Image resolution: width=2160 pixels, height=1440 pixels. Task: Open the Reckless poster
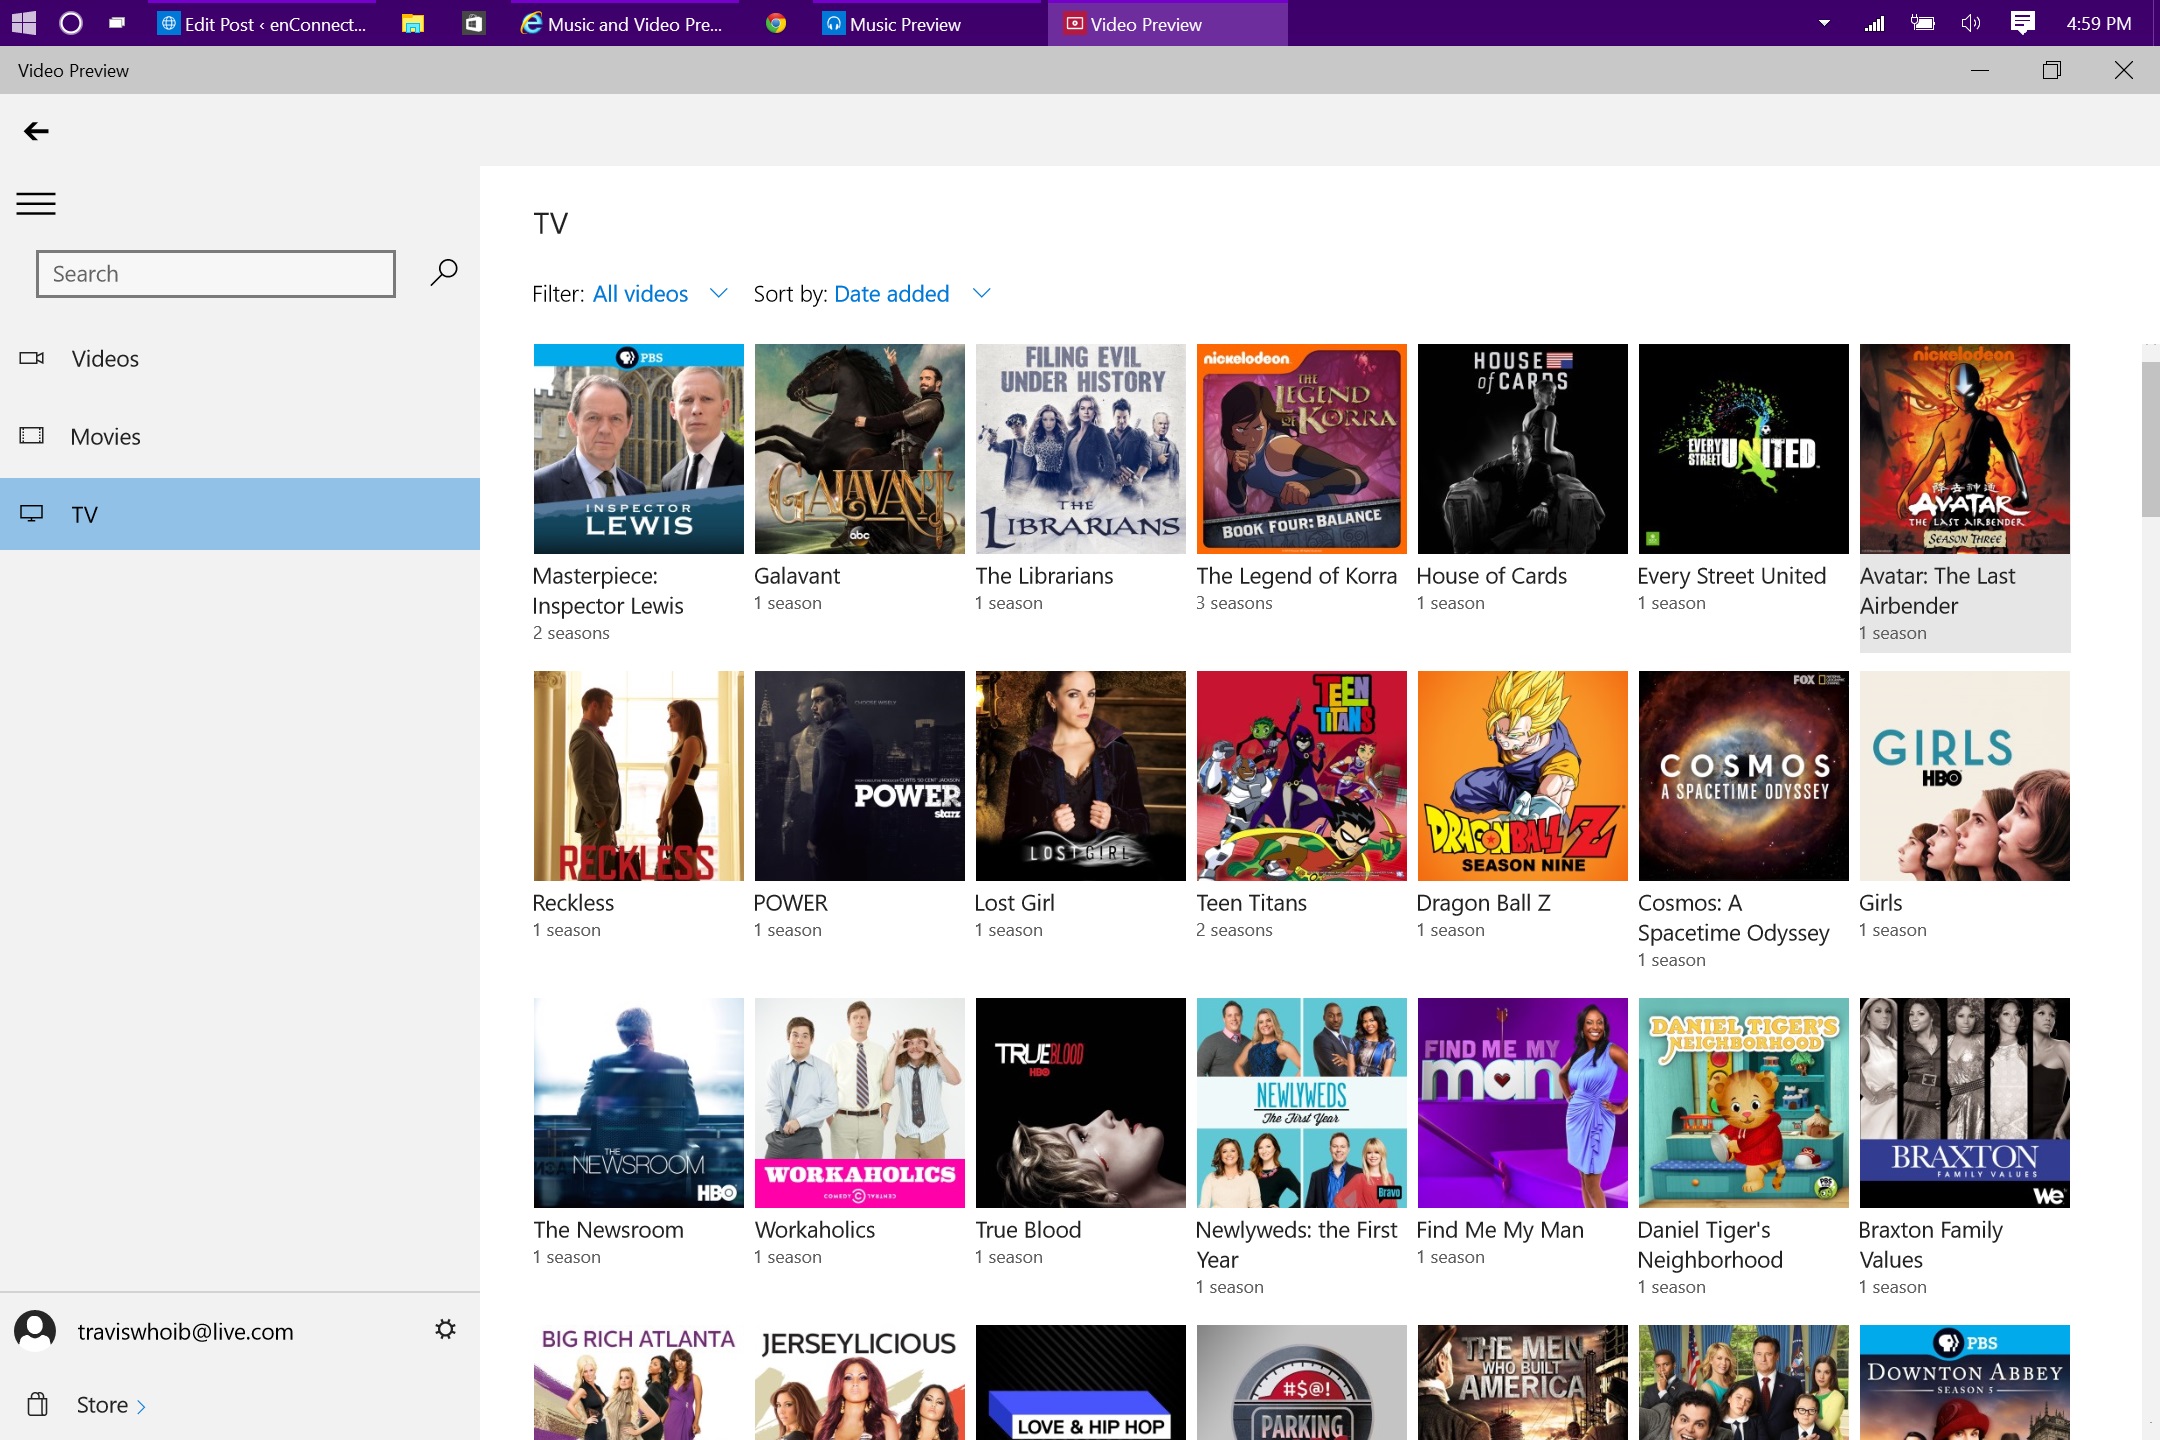coord(638,776)
